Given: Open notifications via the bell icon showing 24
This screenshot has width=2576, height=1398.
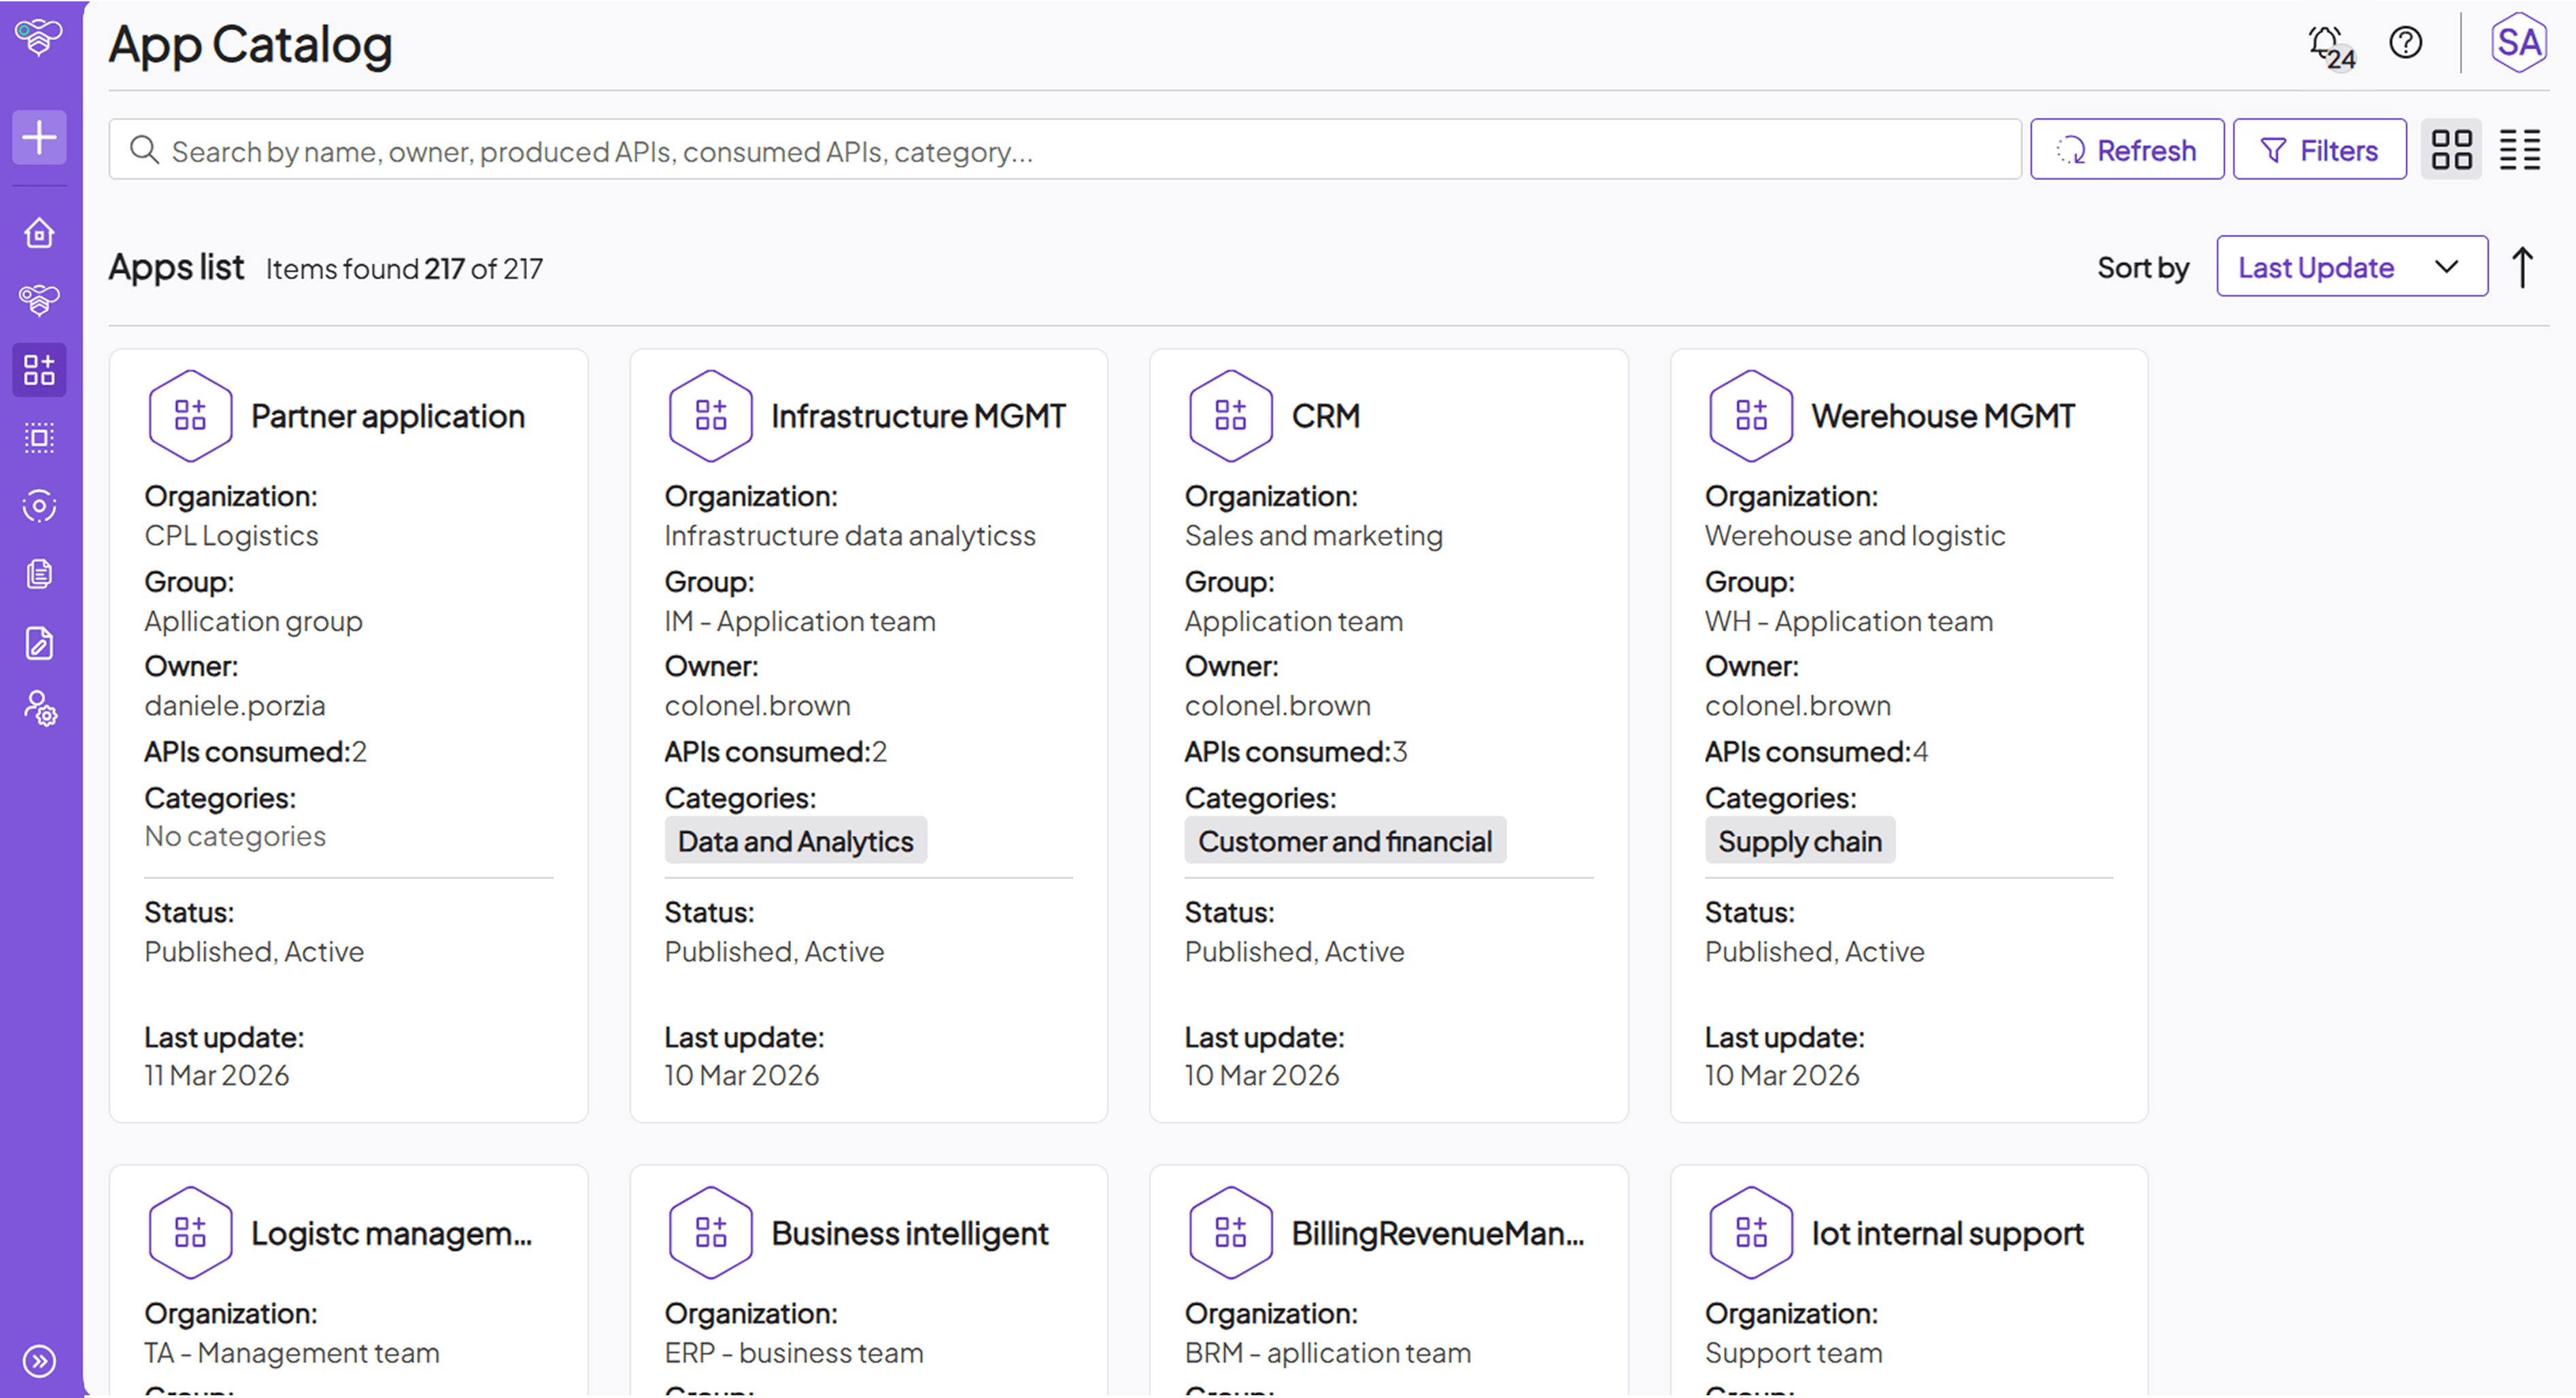Looking at the screenshot, I should [x=2324, y=42].
